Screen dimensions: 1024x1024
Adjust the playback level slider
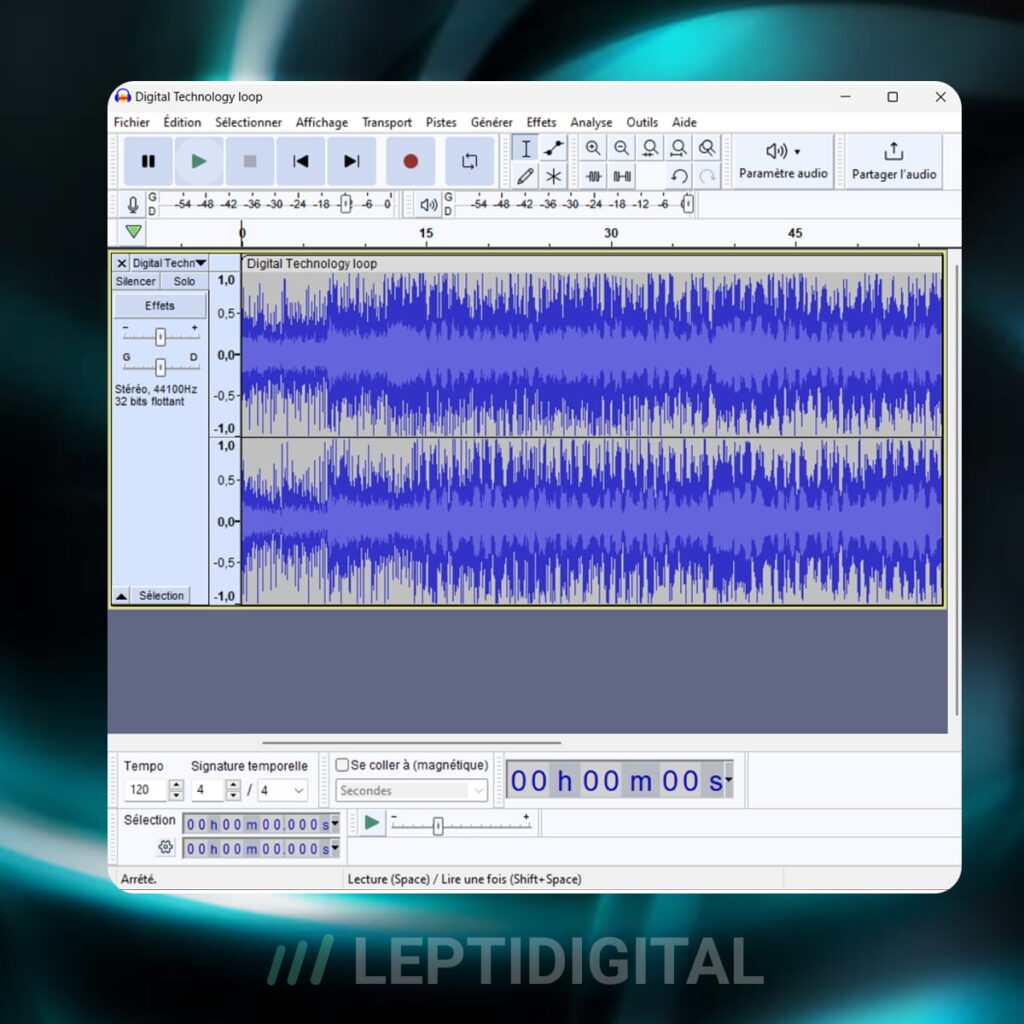click(688, 204)
